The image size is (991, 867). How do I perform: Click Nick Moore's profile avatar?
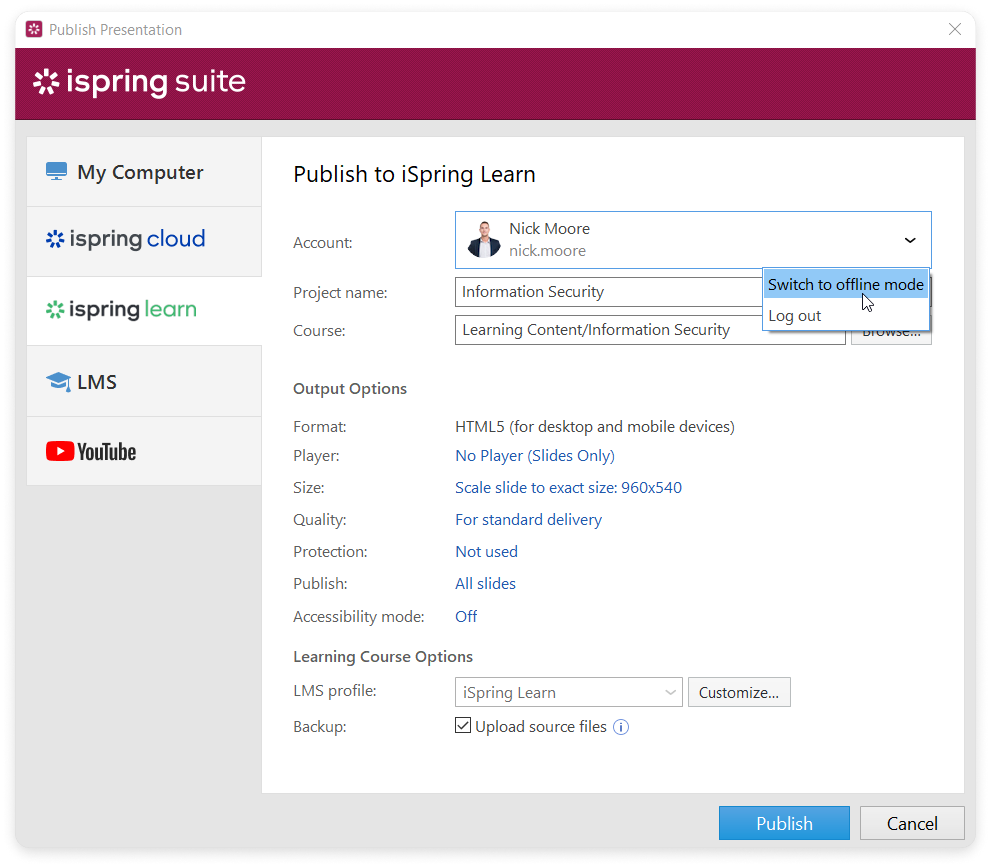(x=484, y=239)
